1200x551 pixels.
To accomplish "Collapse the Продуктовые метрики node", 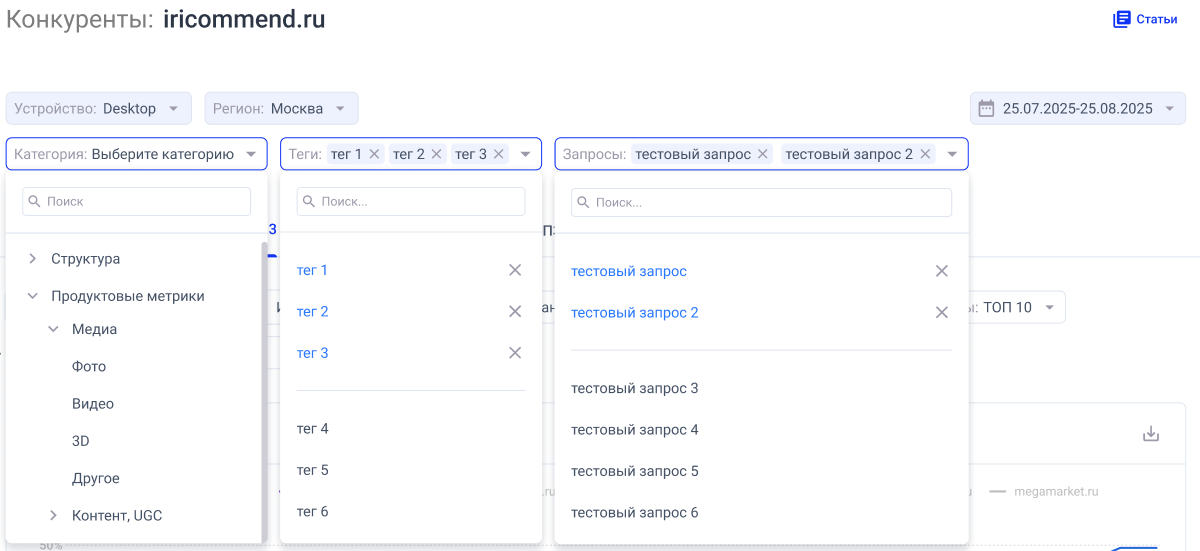I will [x=32, y=296].
